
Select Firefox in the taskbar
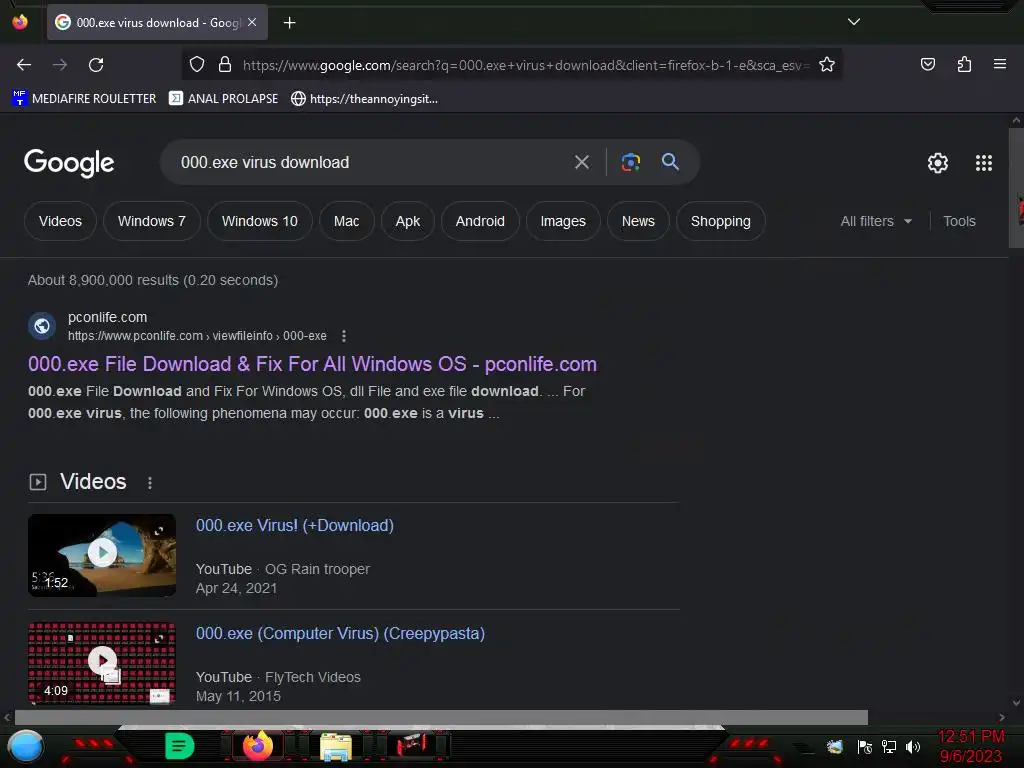tap(257, 746)
